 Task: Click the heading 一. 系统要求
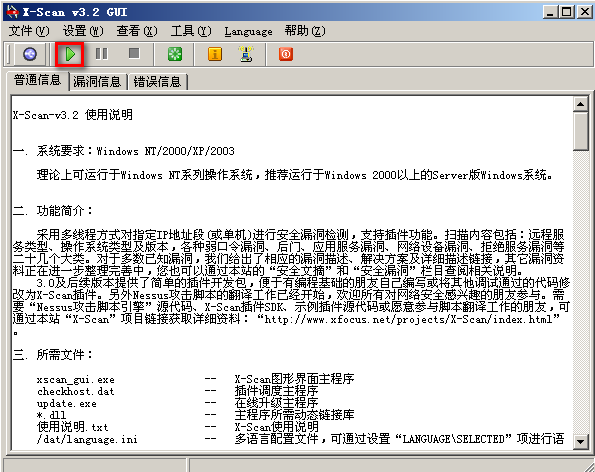52,151
